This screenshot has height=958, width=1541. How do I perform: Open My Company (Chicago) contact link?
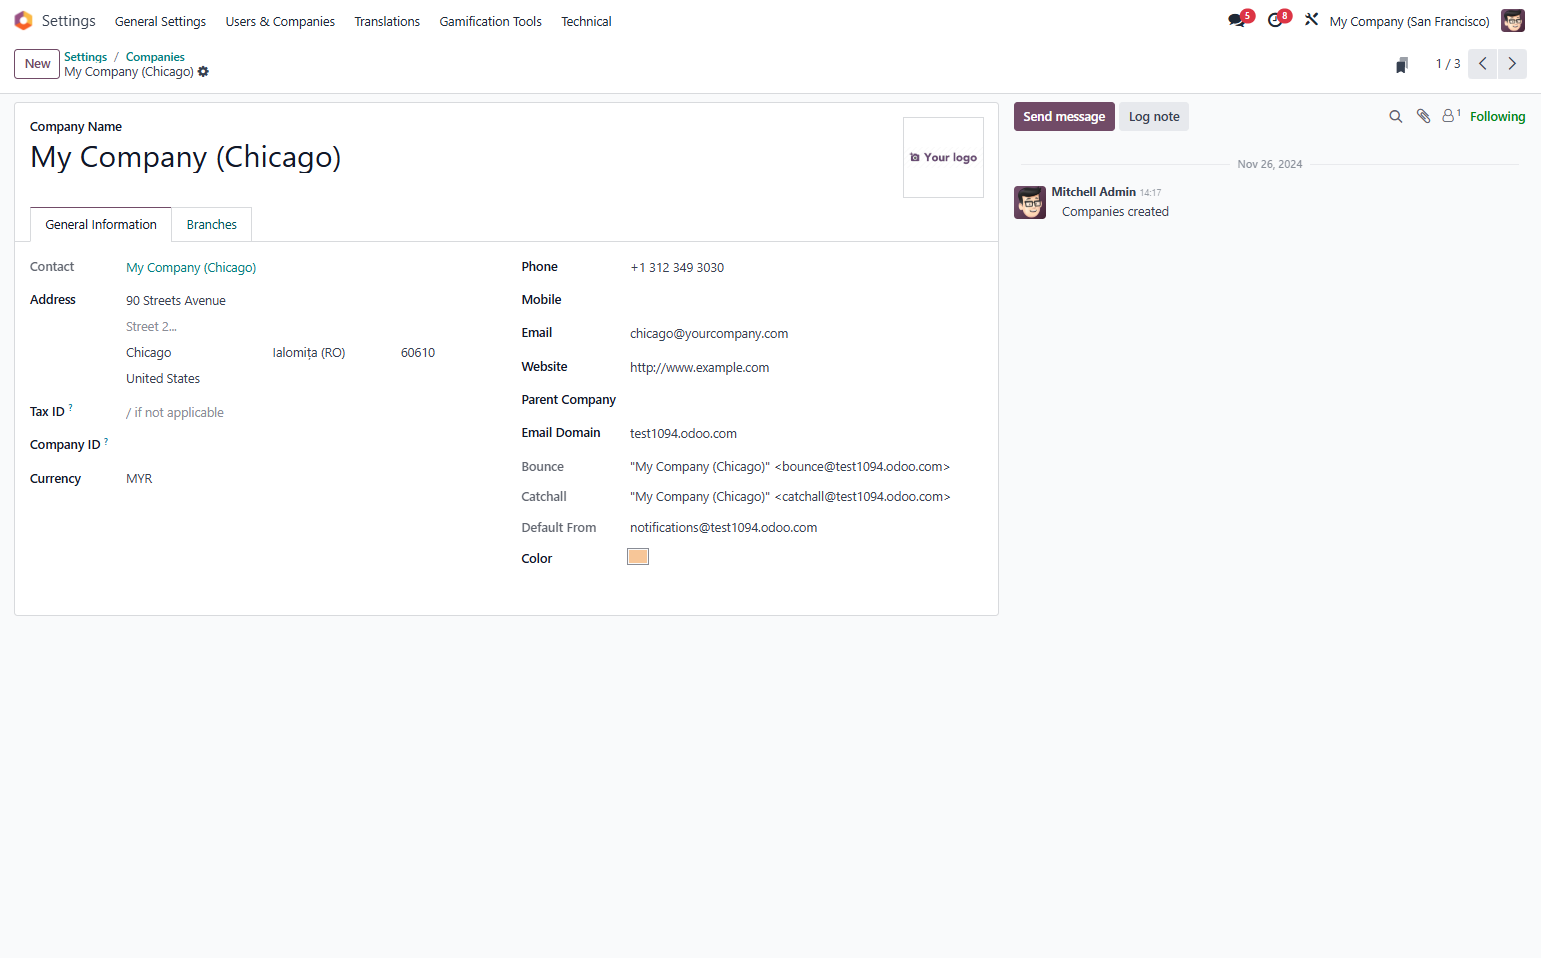[x=191, y=268]
